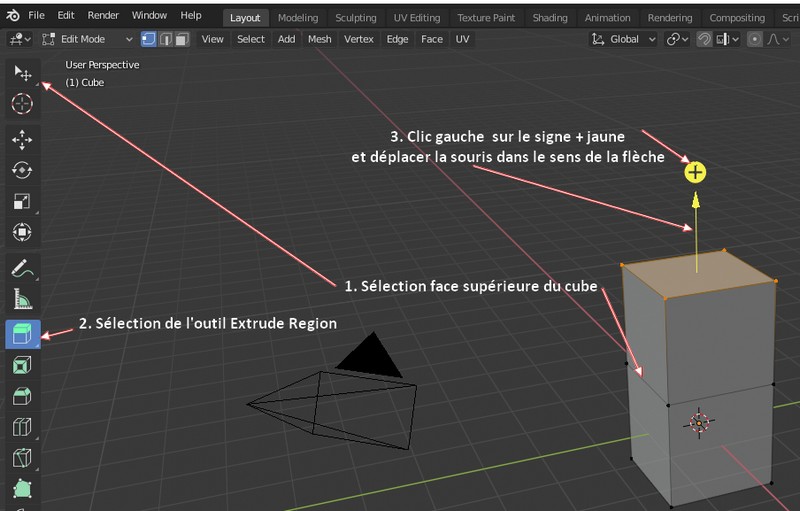Viewport: 800px width, 511px height.
Task: Enable face select mode
Action: click(x=182, y=39)
